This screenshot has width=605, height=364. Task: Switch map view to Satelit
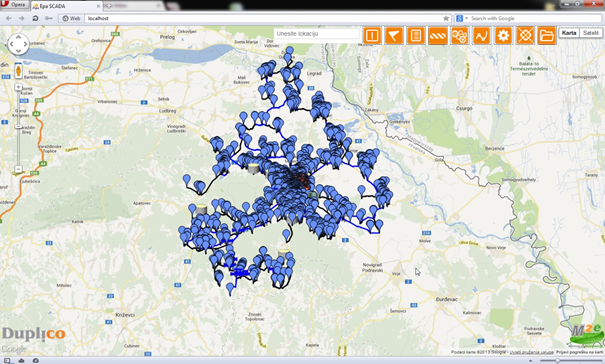590,33
